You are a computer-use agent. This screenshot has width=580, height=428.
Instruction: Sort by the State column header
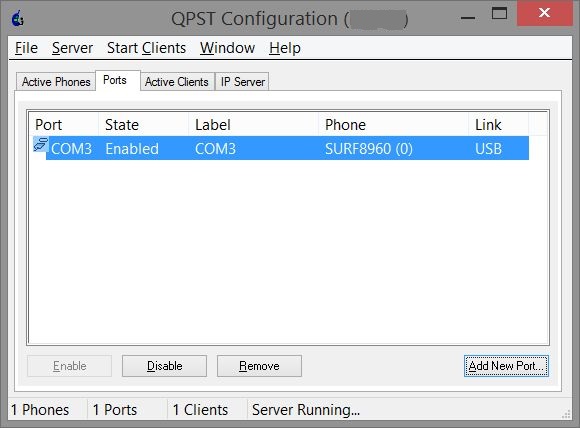144,125
